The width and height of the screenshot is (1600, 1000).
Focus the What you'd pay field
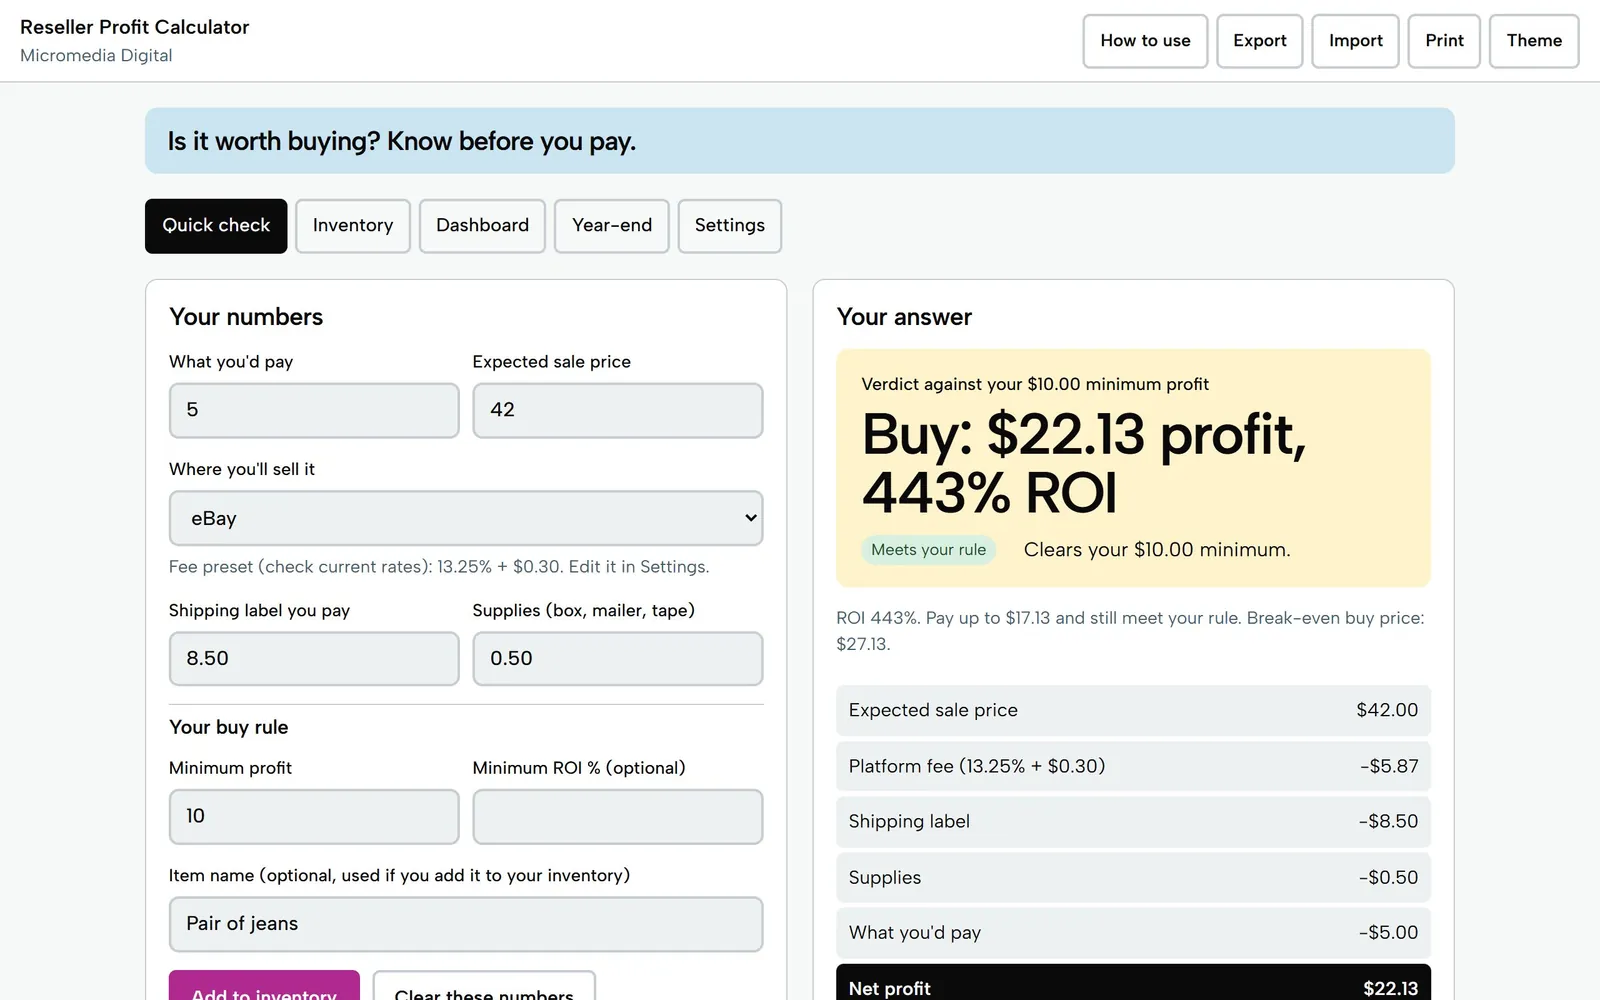click(x=314, y=410)
